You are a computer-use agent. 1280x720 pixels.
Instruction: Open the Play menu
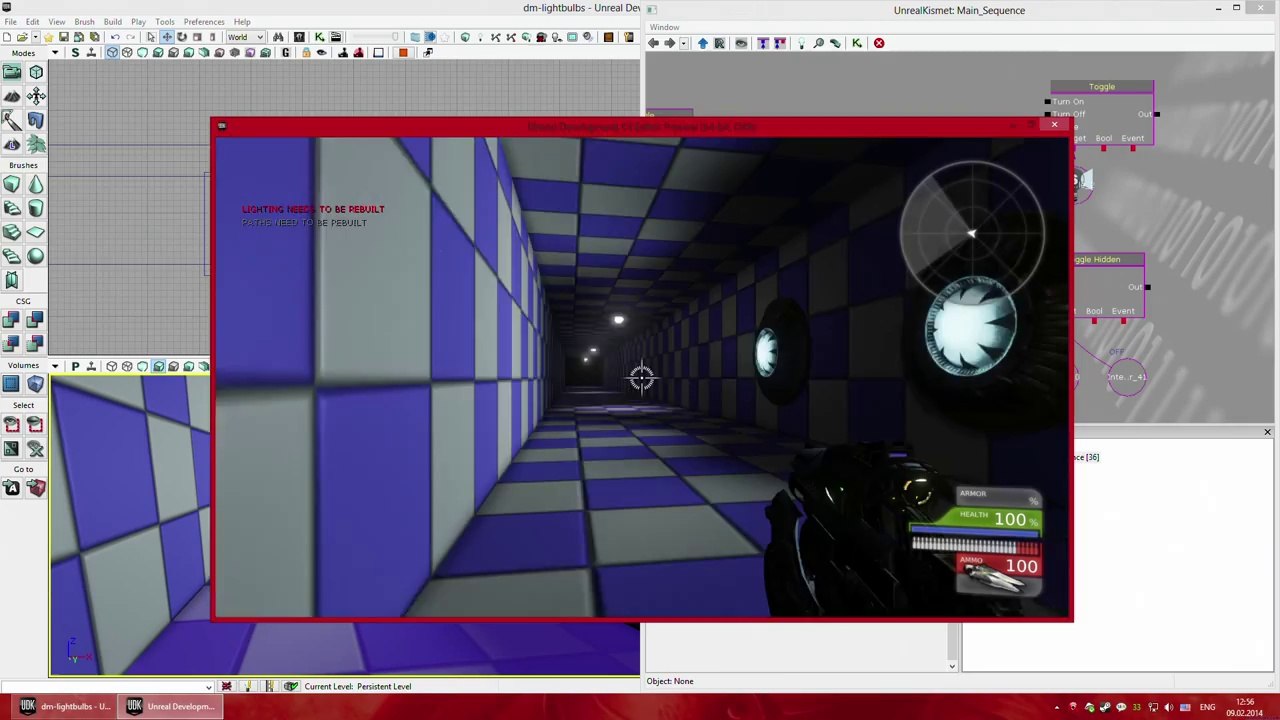[138, 21]
